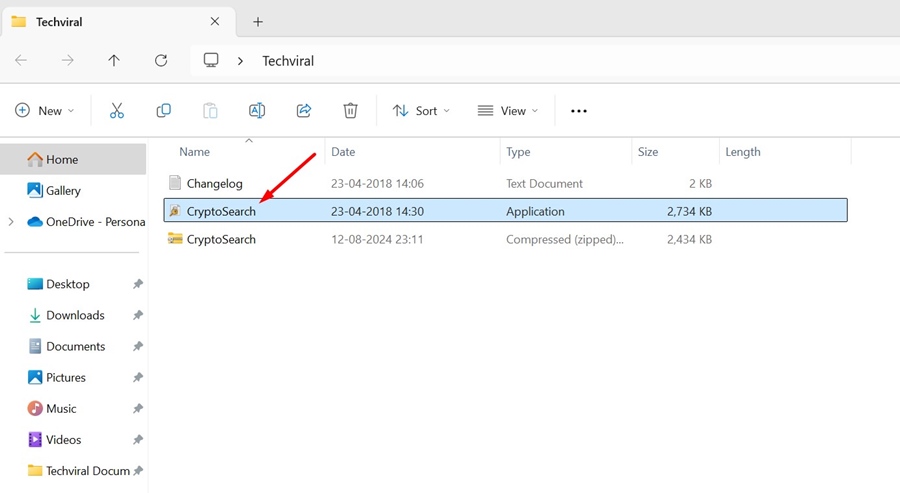Click the CryptoSearch zipped folder icon
900x493 pixels.
tap(175, 238)
